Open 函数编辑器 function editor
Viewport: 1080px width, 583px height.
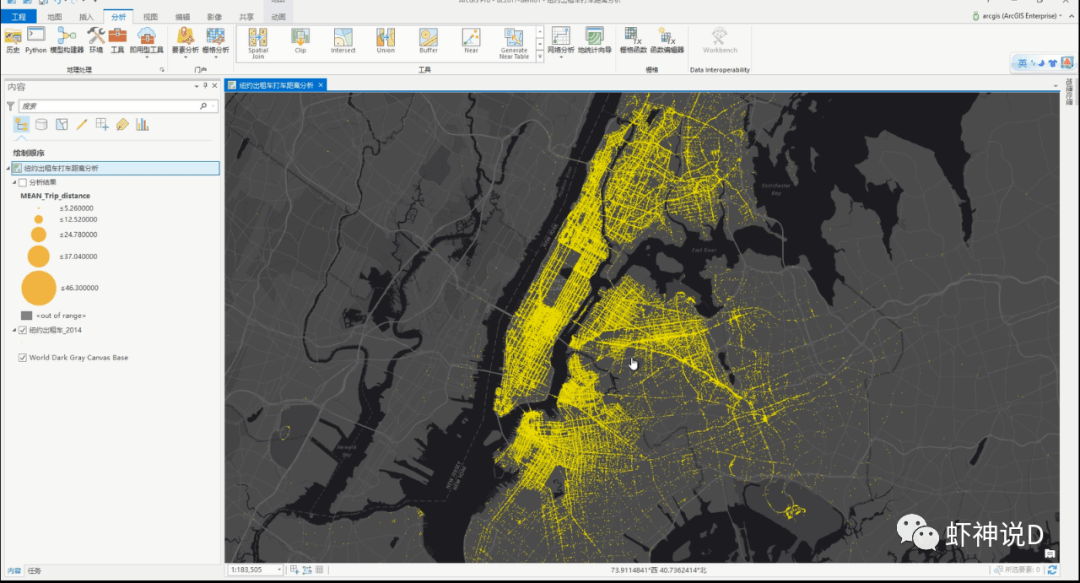point(667,41)
